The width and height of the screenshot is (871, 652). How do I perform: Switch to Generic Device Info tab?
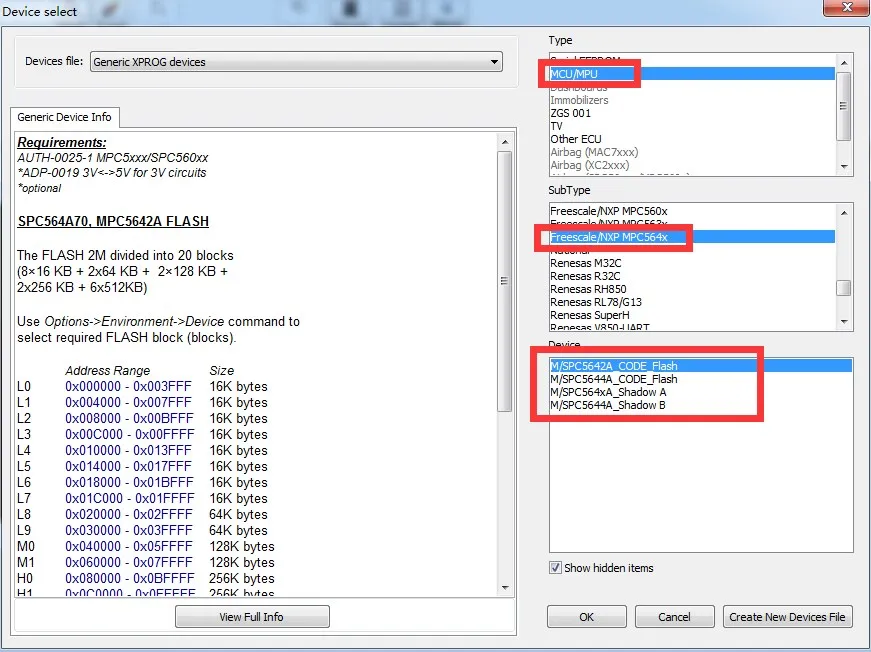click(64, 117)
